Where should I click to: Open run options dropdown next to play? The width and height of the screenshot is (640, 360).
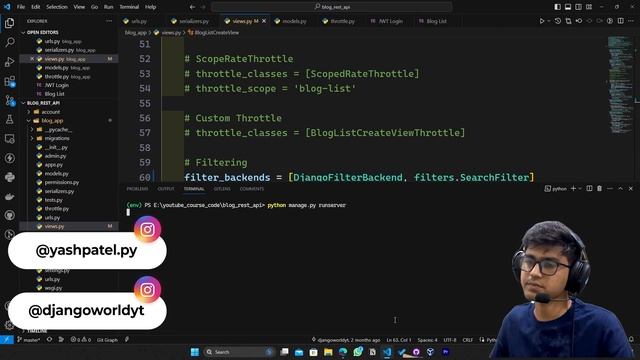(549, 21)
